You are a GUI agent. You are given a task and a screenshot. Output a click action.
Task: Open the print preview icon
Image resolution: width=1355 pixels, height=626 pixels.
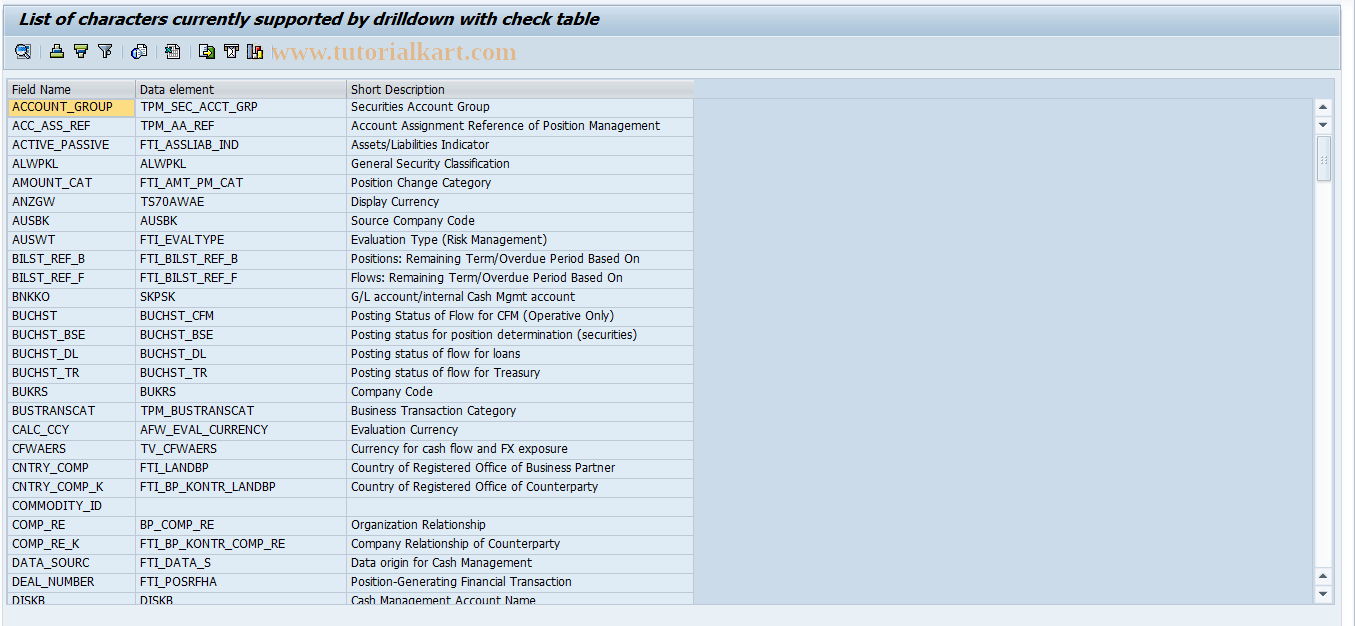point(139,52)
